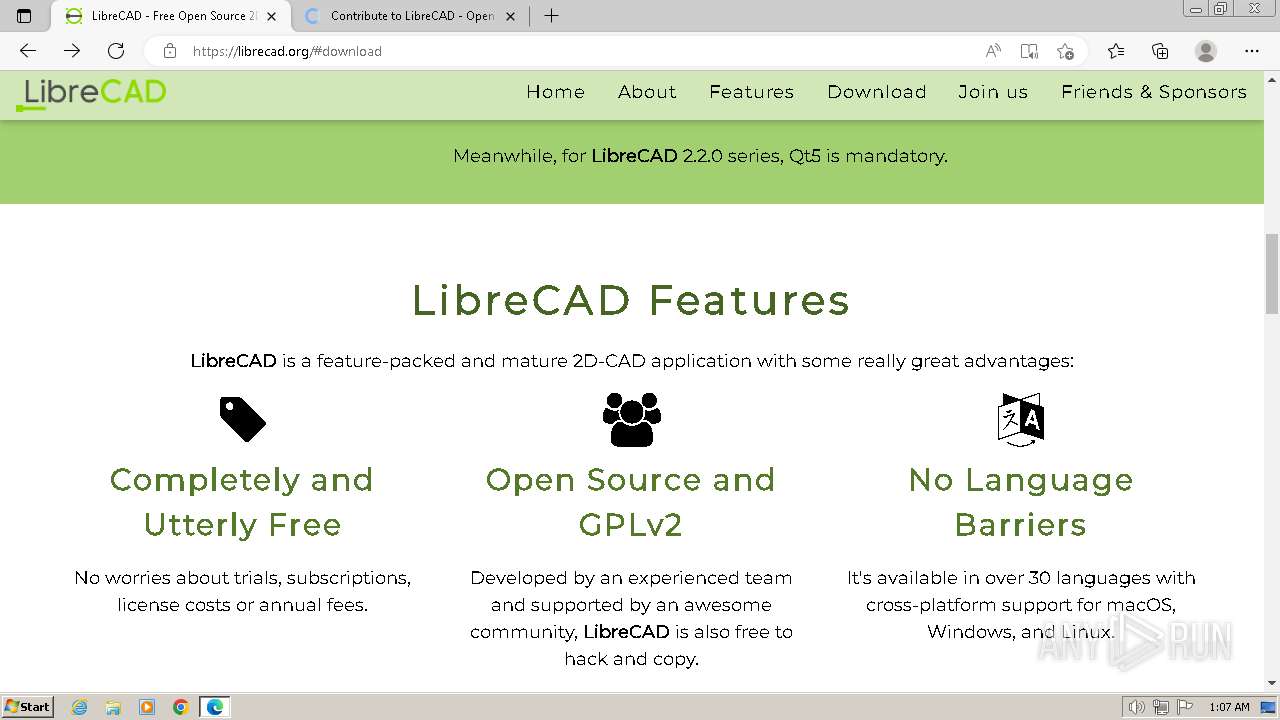Open immersive reader / translate icon

1029,51
